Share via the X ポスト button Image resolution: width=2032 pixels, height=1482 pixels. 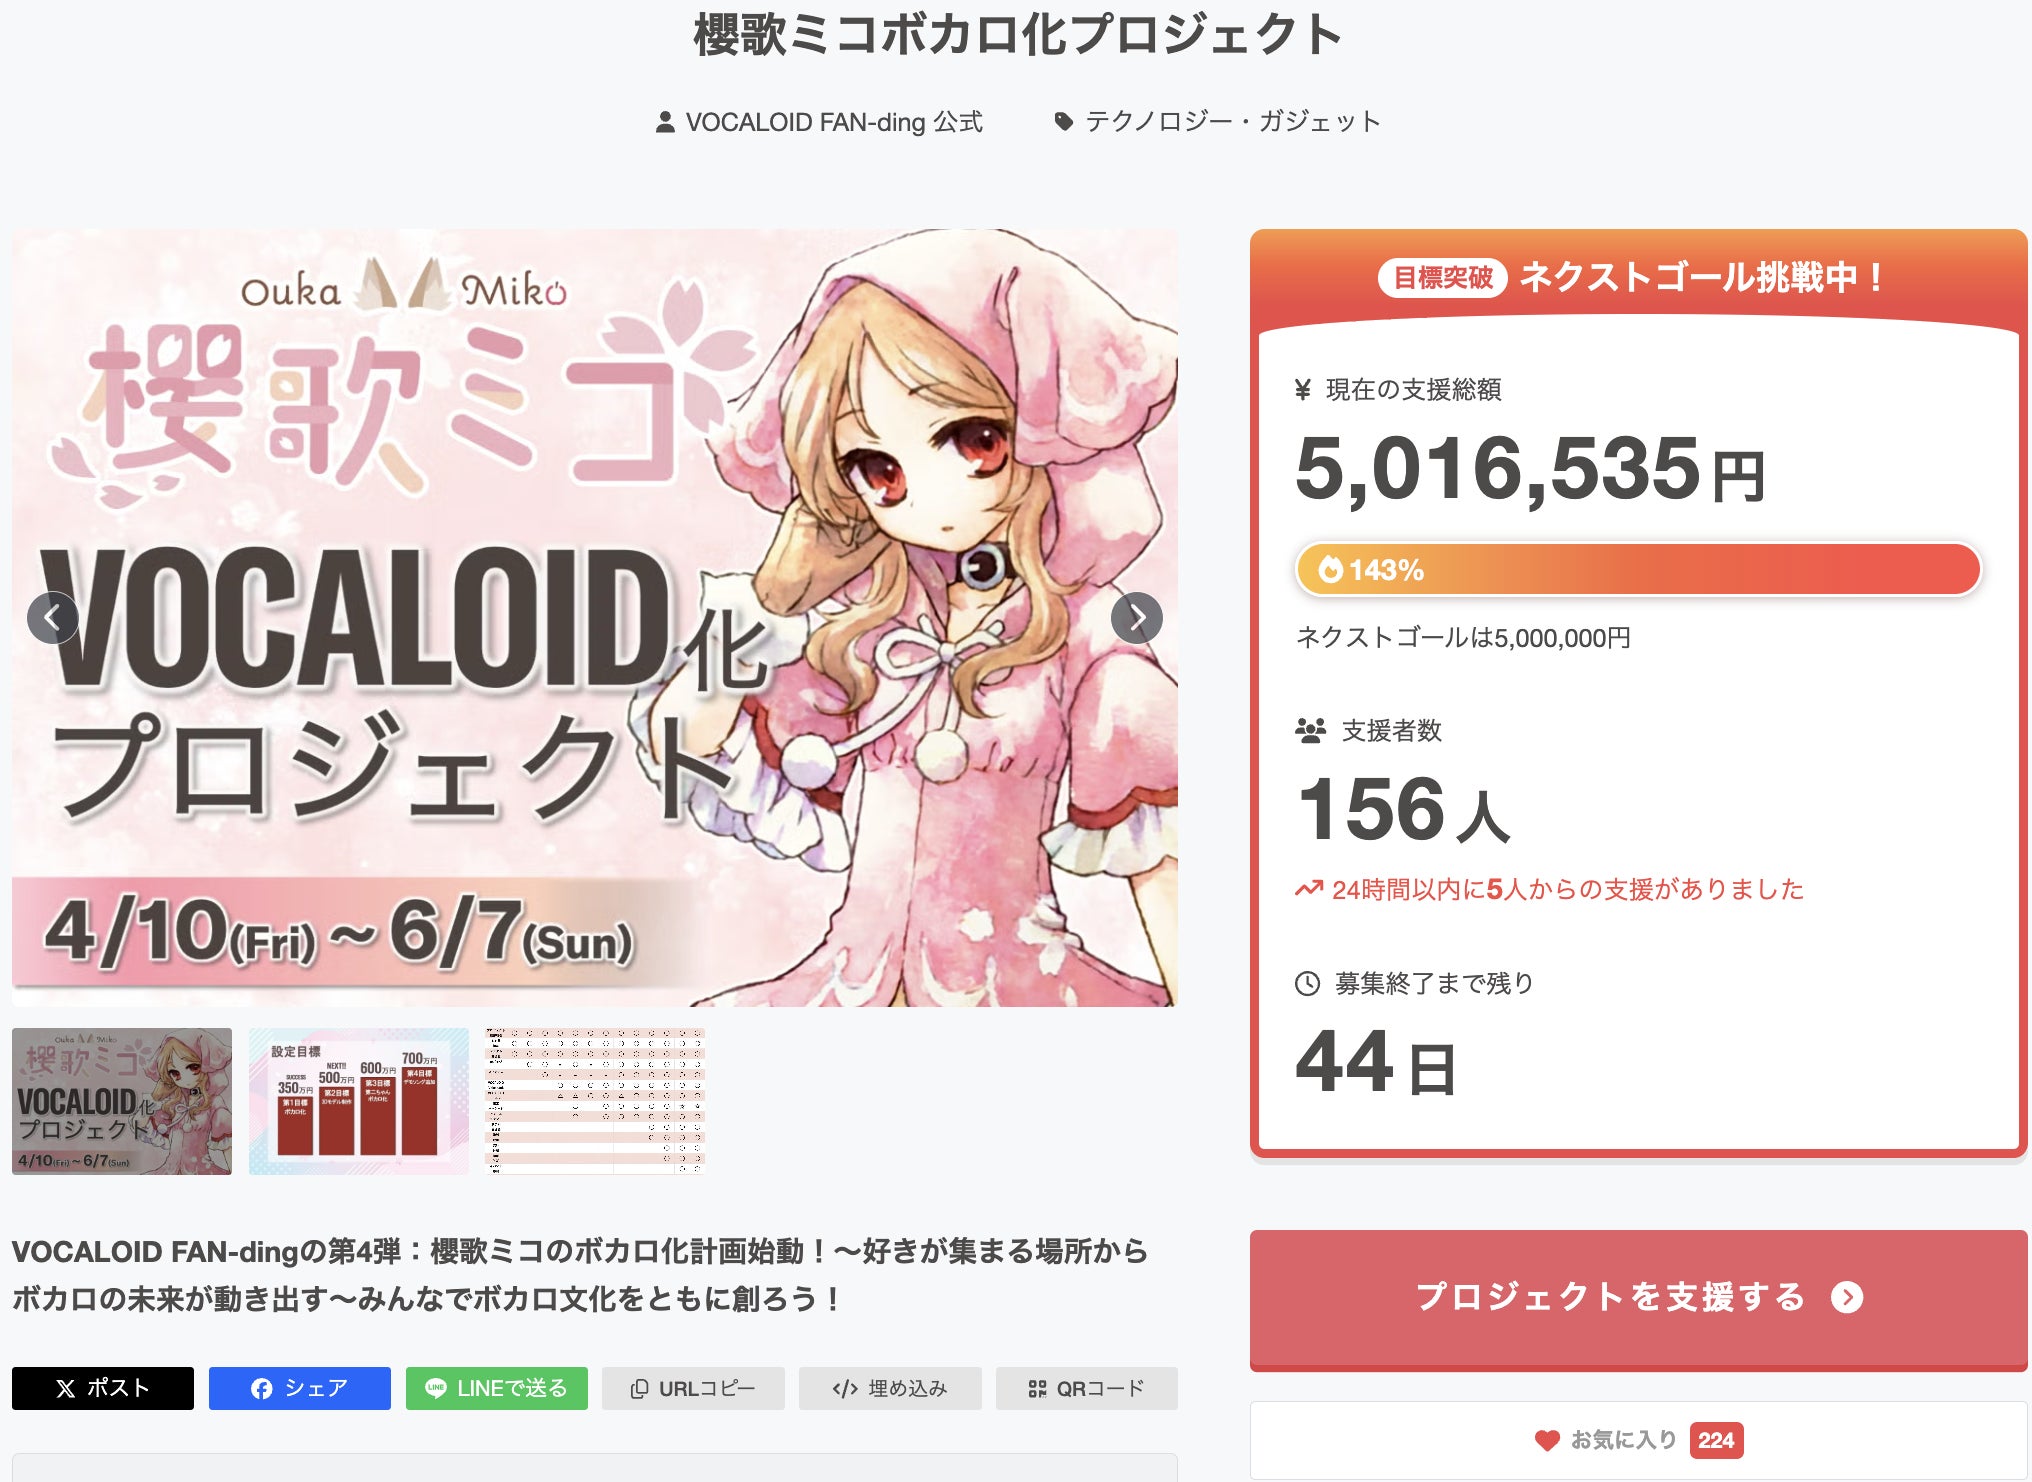click(x=103, y=1388)
